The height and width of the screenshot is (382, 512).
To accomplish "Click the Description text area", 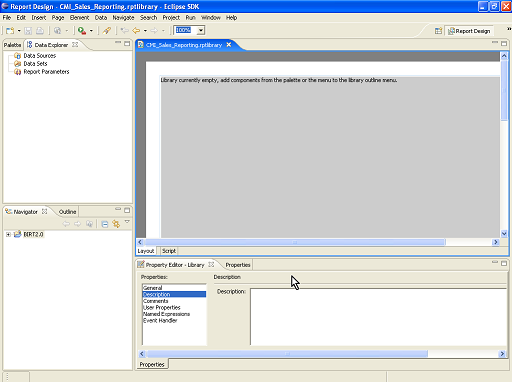I will (379, 317).
